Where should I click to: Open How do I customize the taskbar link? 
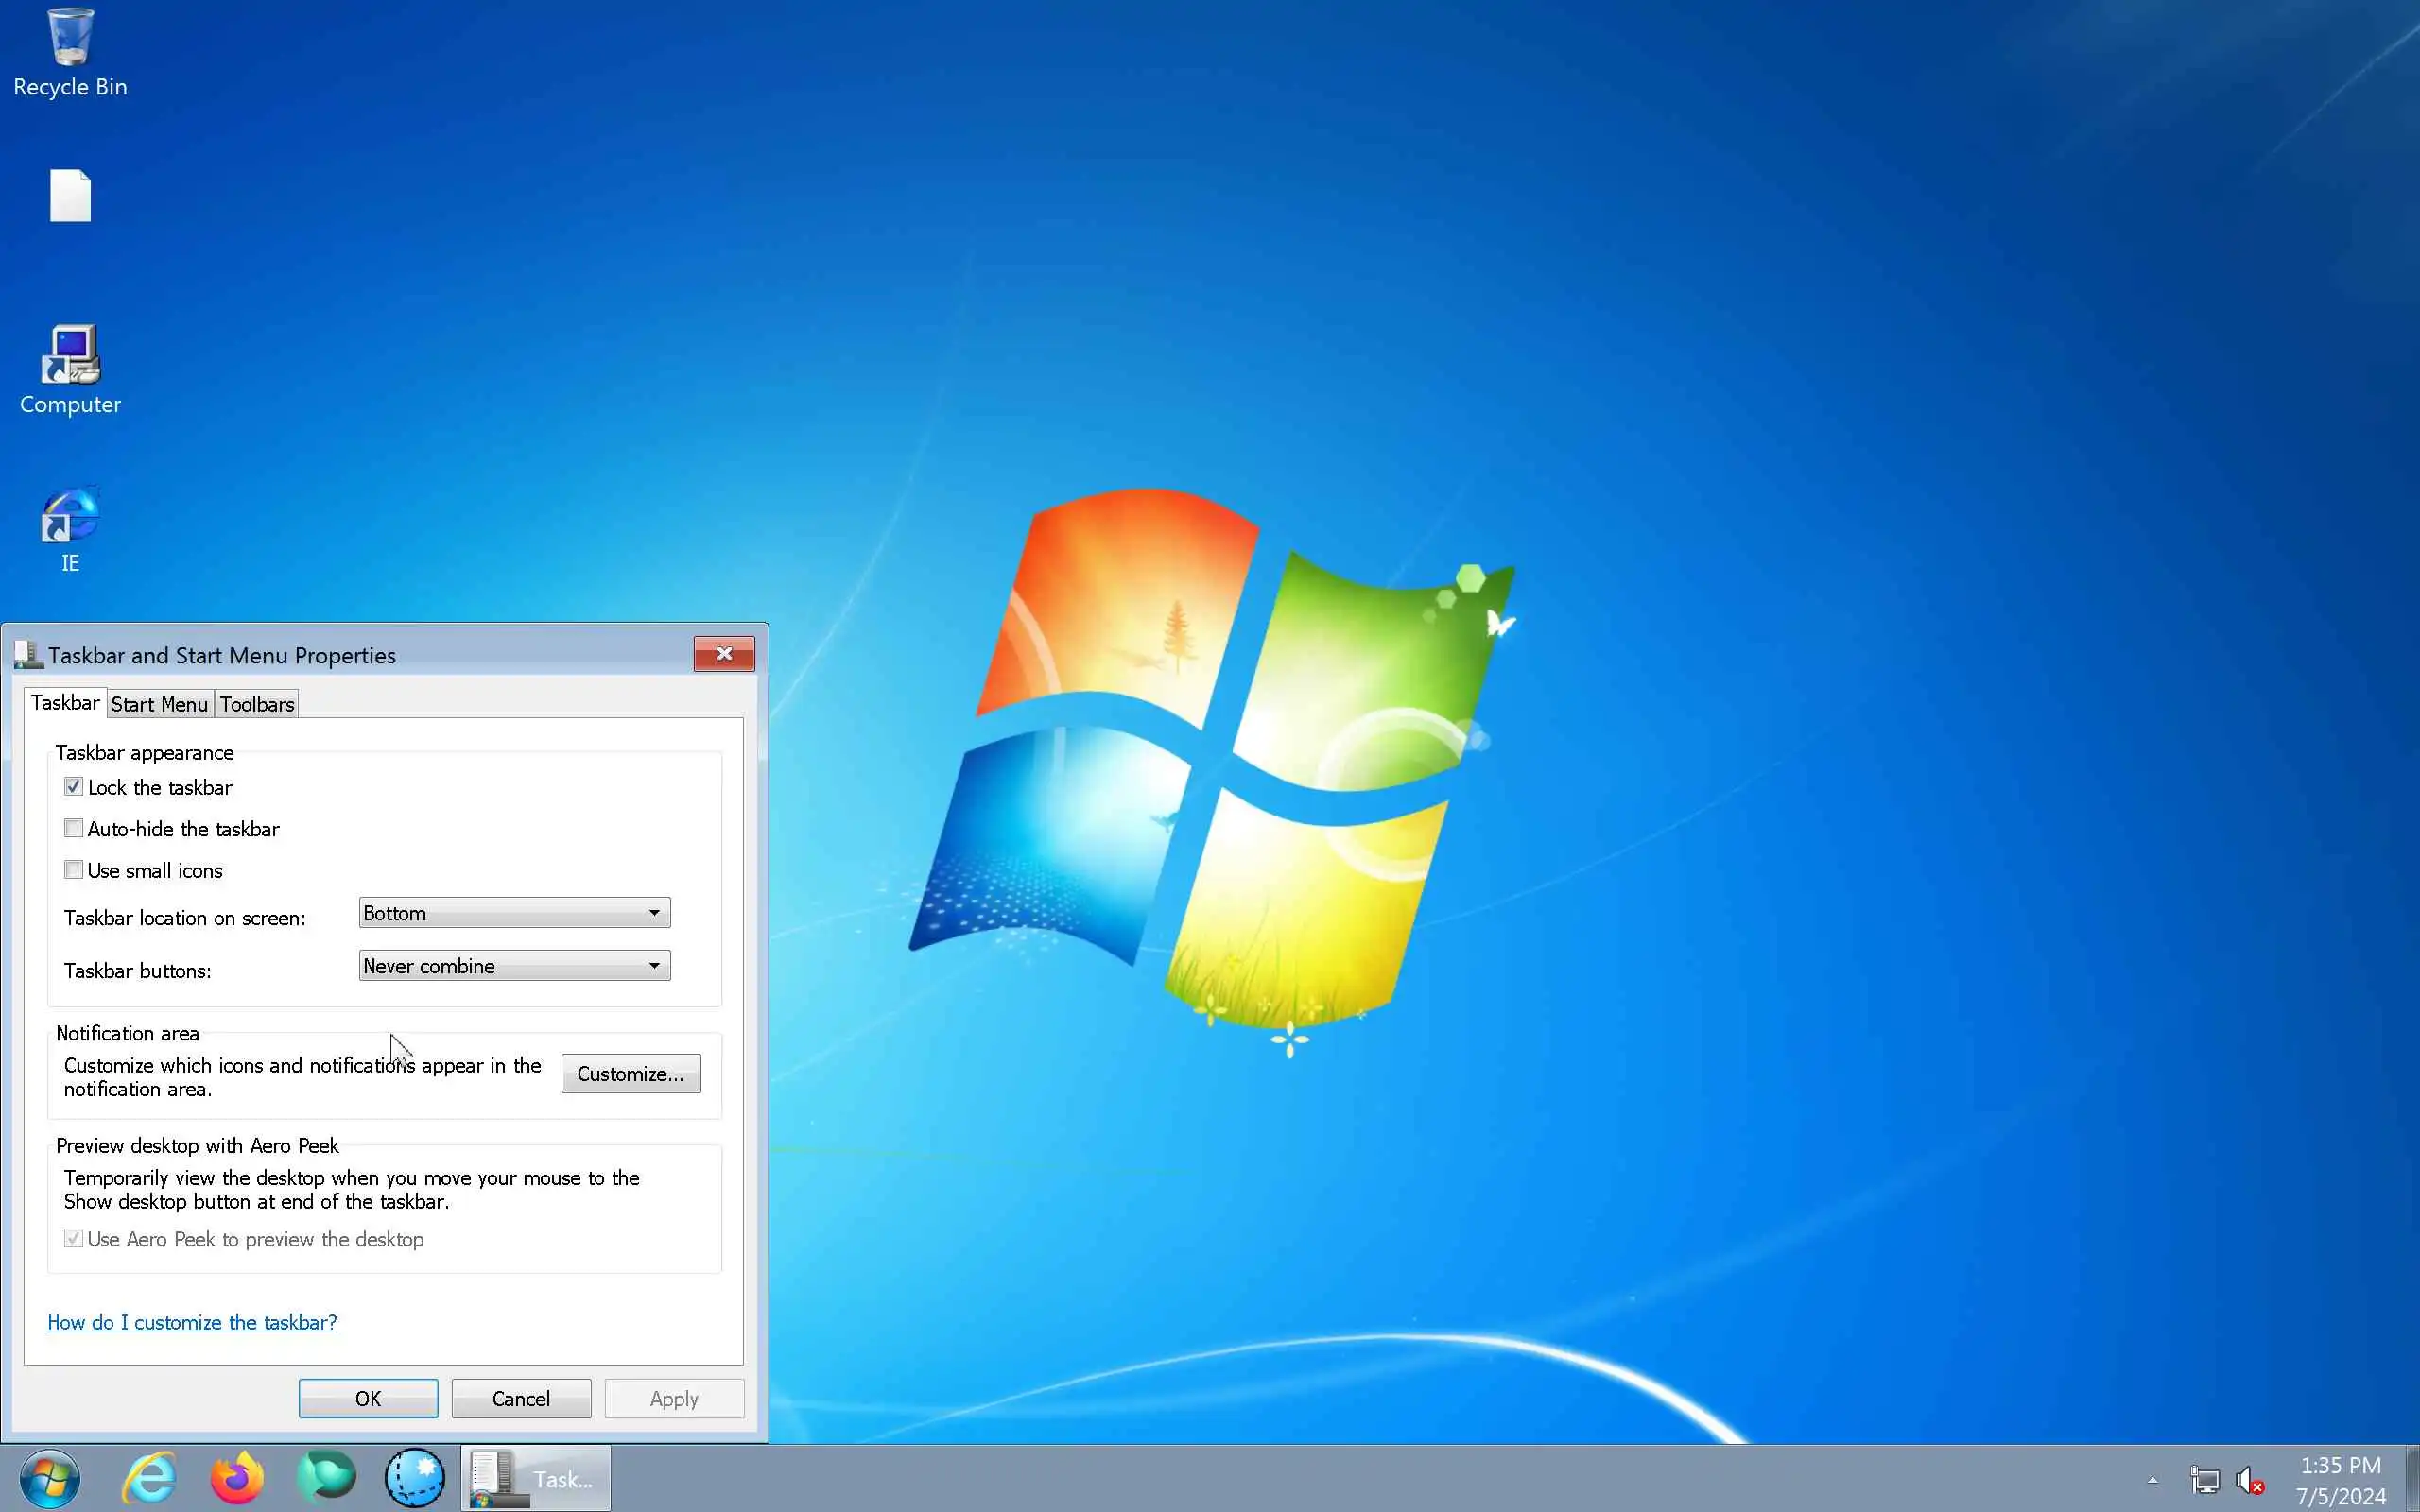pyautogui.click(x=192, y=1322)
